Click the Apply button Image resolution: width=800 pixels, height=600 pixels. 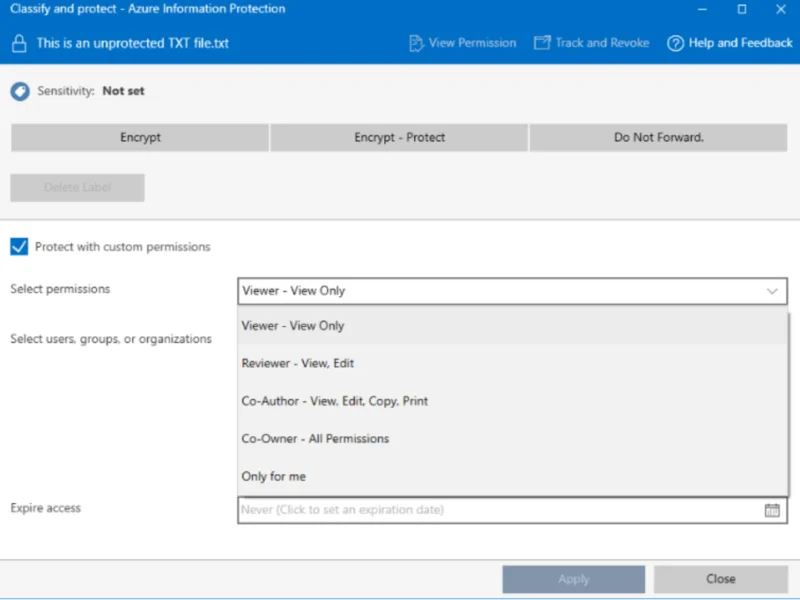(x=573, y=579)
